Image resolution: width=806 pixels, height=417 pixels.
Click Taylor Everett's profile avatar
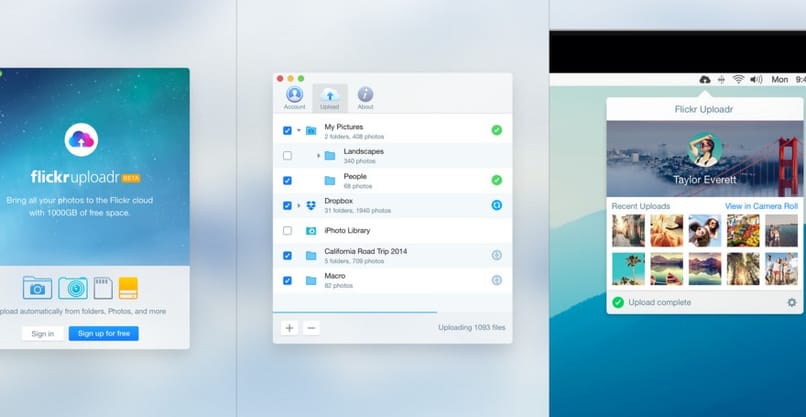click(706, 151)
